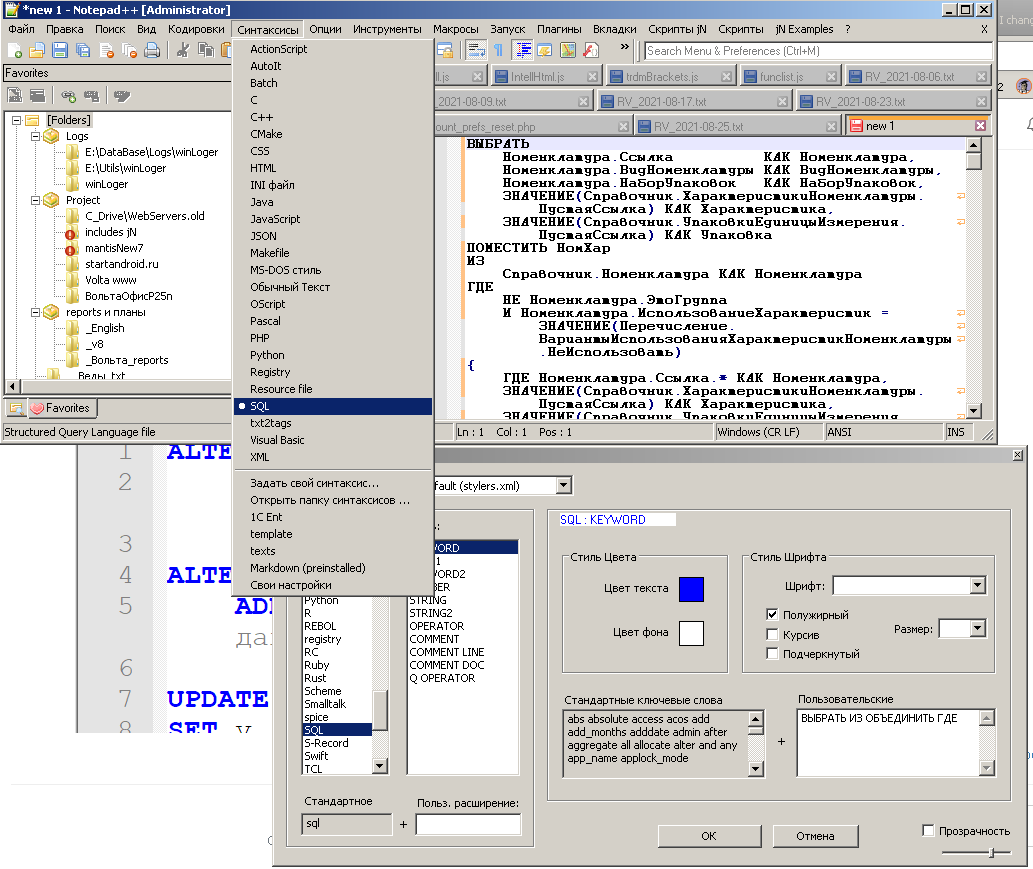Collapse the Logs tree node
Image resolution: width=1033 pixels, height=869 pixels.
[x=36, y=136]
